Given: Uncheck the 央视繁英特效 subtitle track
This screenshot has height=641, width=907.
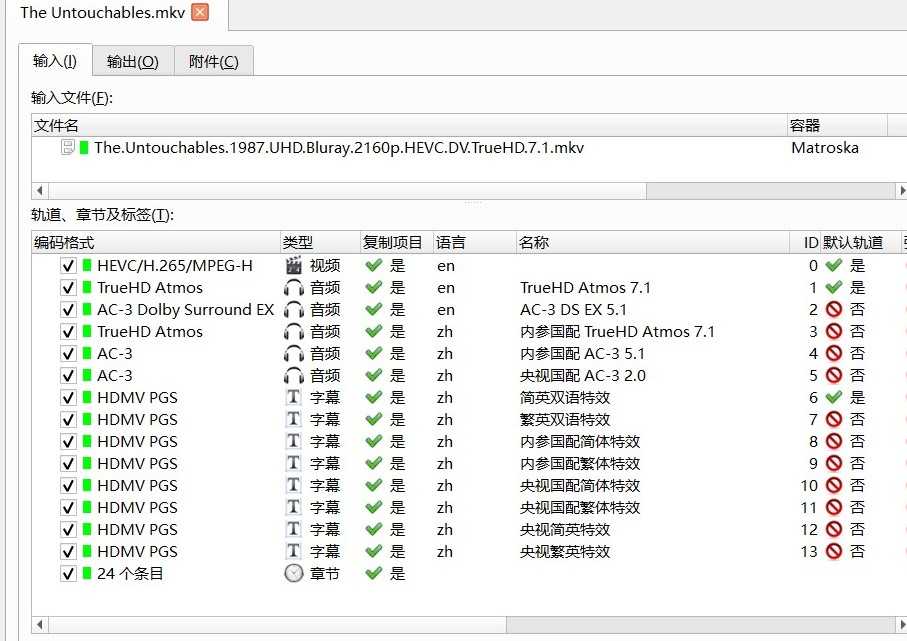Looking at the screenshot, I should [x=68, y=552].
